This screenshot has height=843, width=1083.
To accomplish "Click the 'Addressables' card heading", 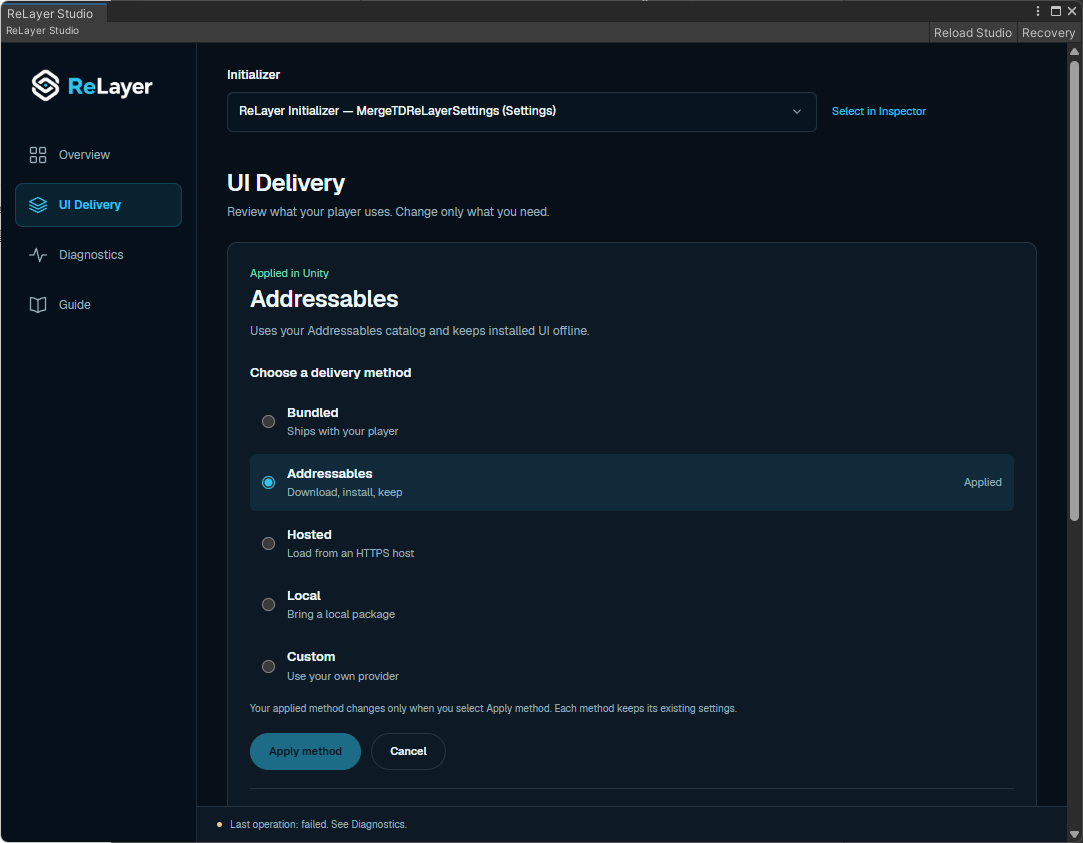I will coord(324,299).
